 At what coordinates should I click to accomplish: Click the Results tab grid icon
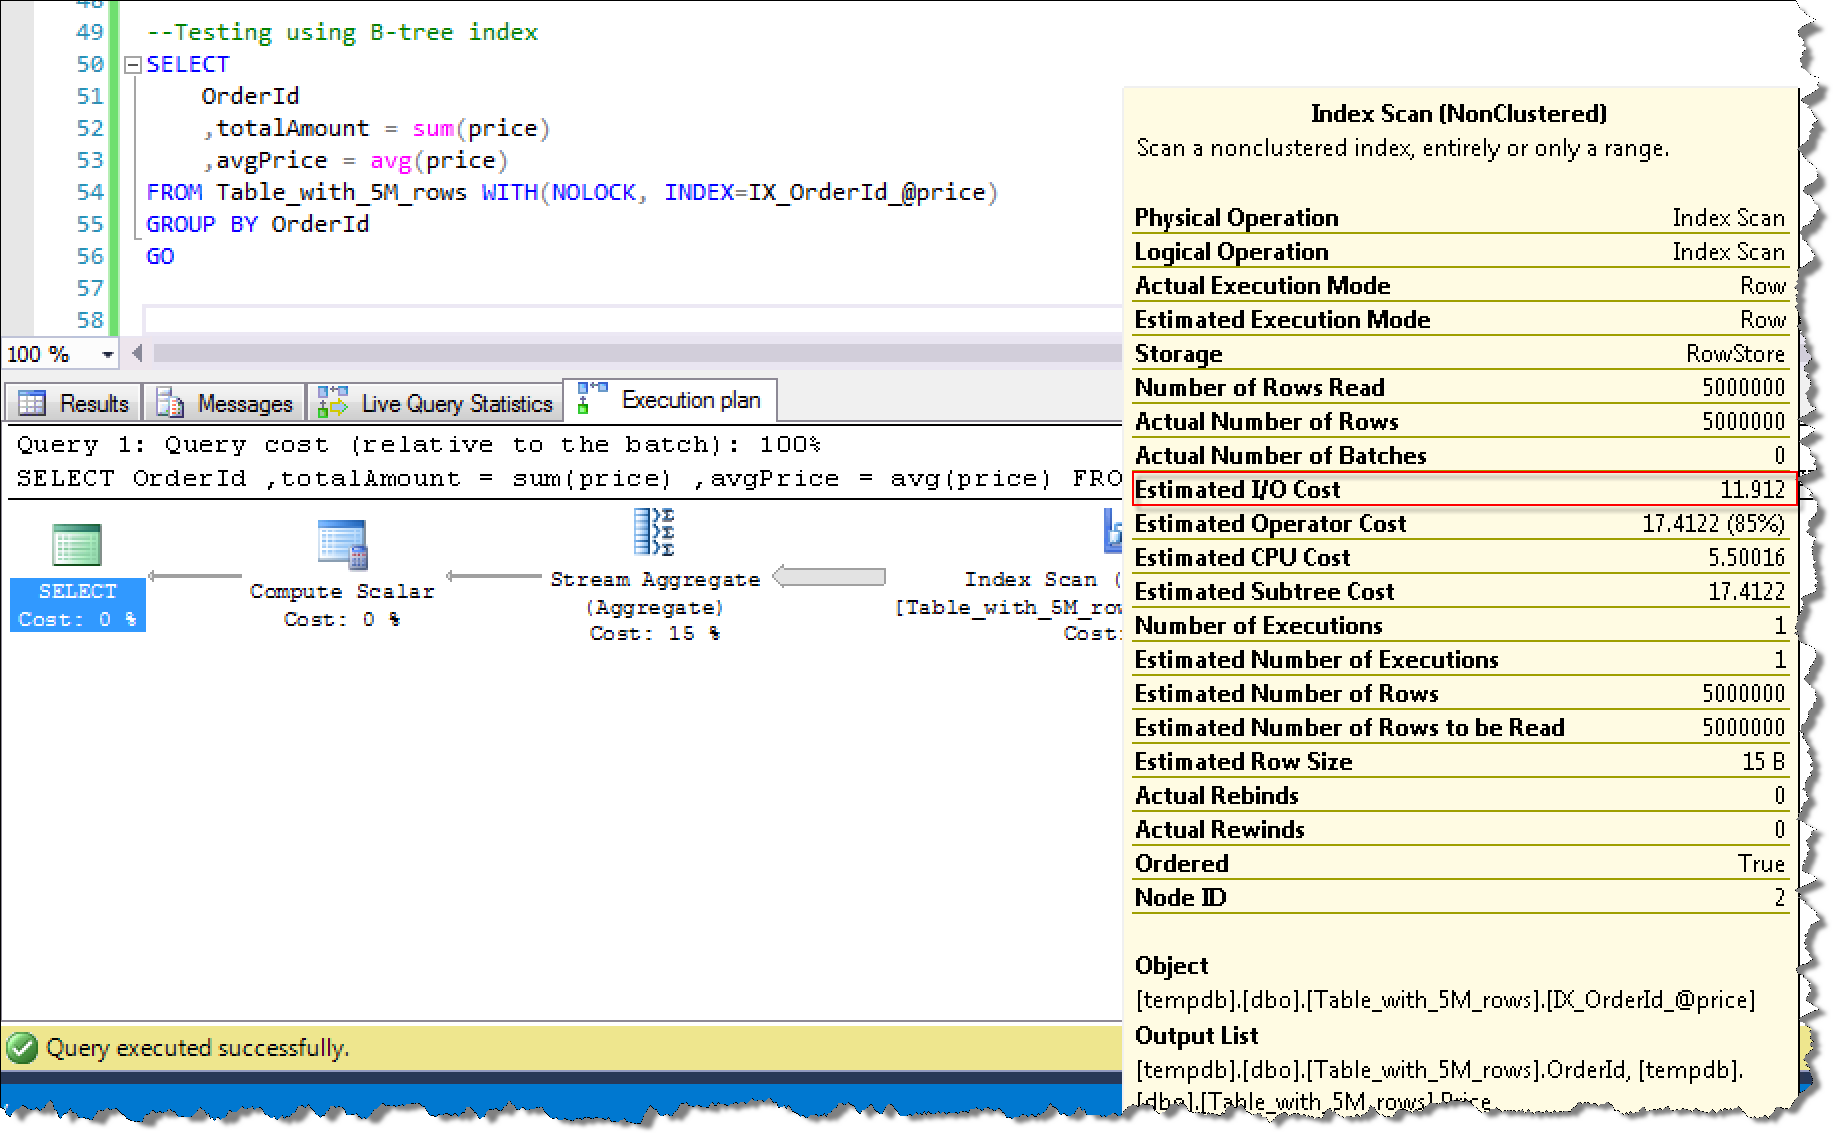click(32, 403)
